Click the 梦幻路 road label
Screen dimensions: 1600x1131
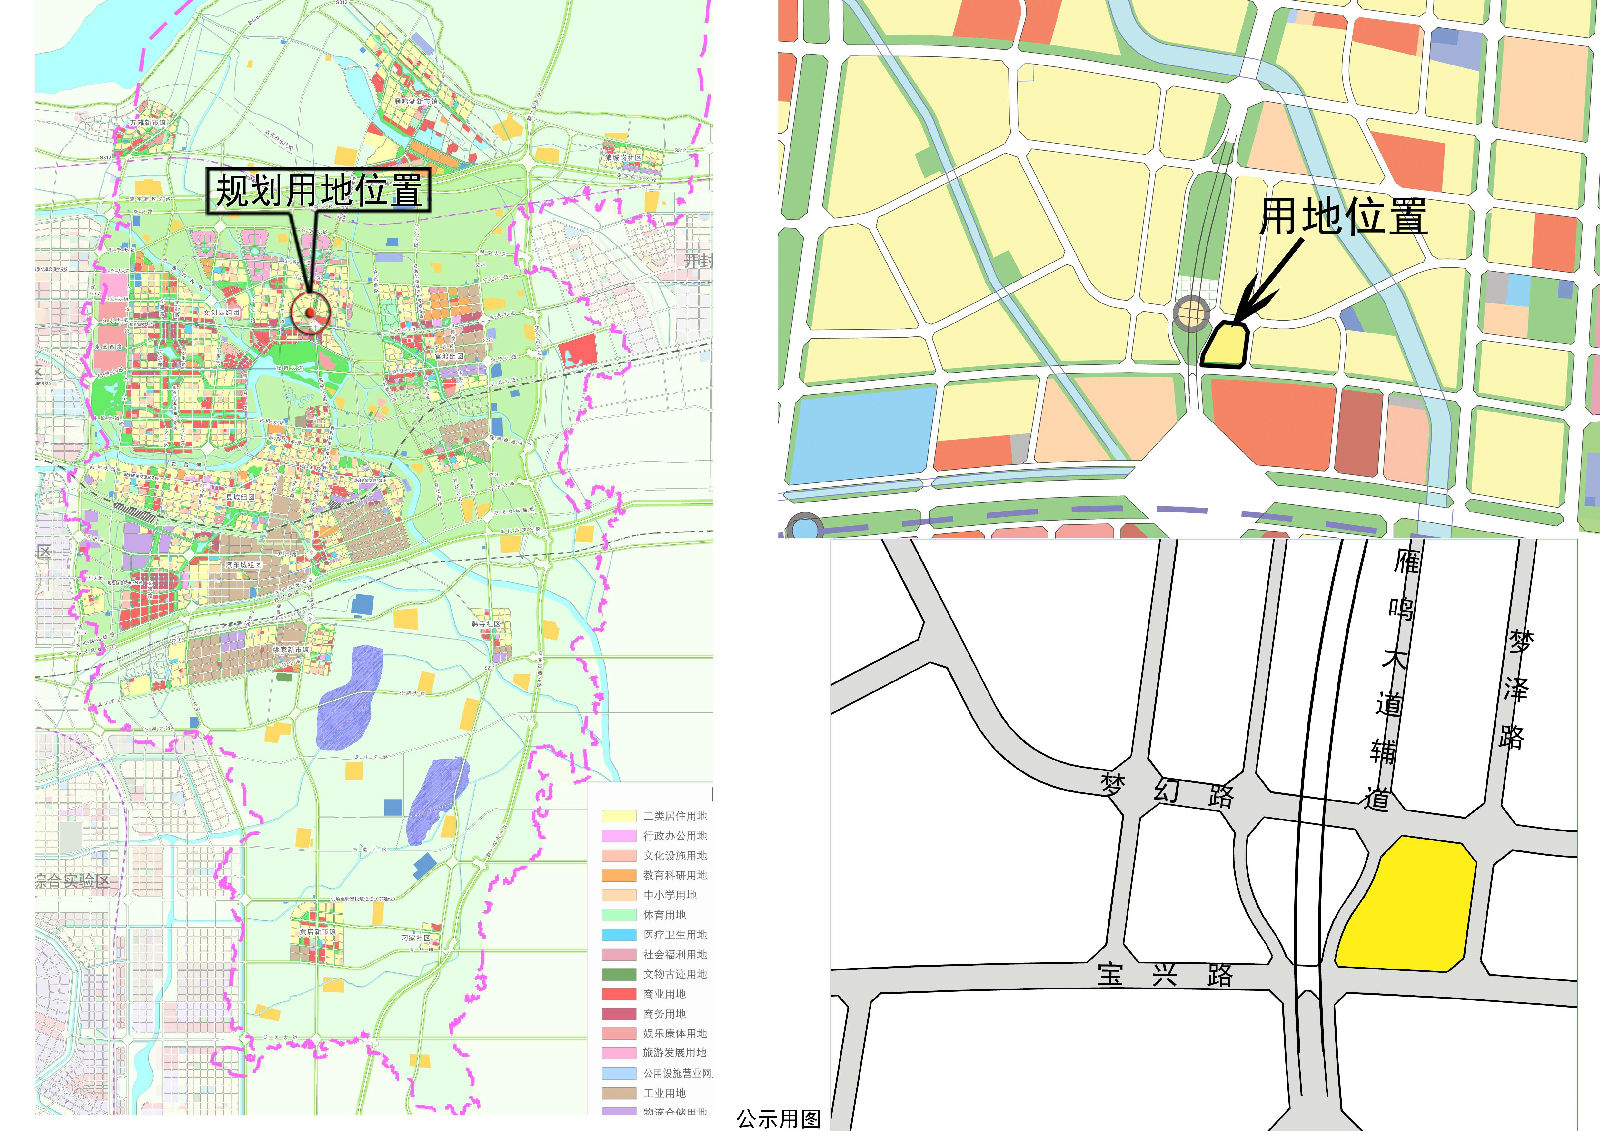coord(1167,790)
